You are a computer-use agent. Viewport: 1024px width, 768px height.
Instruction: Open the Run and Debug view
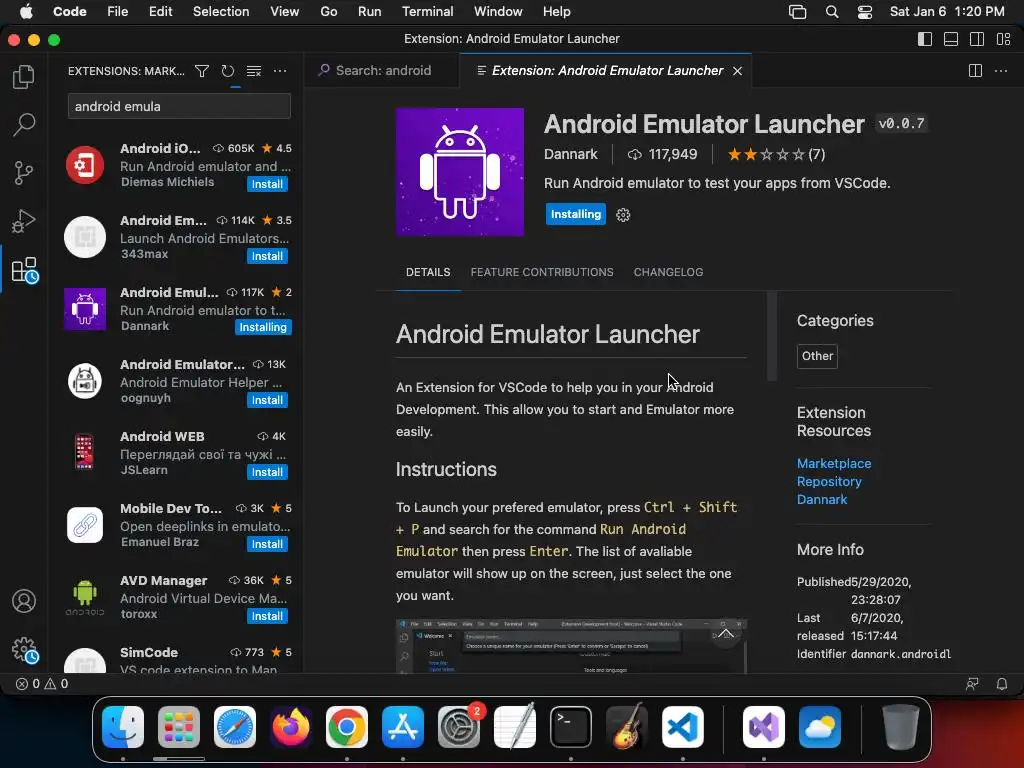(24, 221)
